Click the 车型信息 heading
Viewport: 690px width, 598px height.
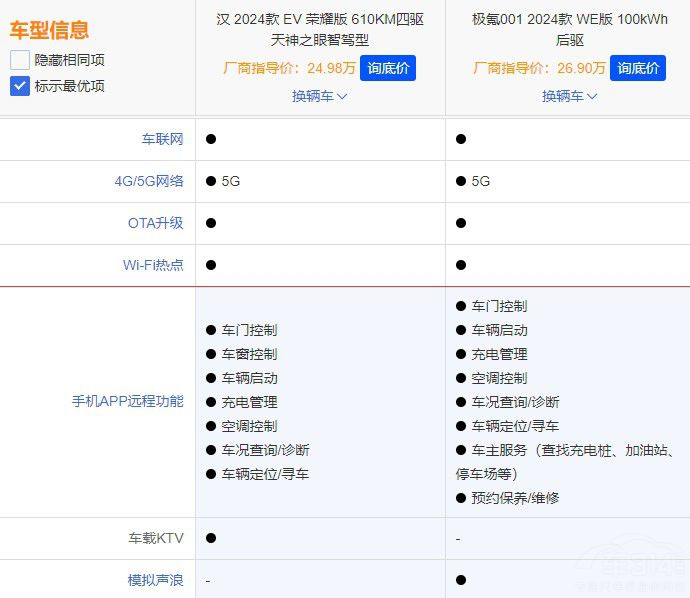(x=49, y=30)
